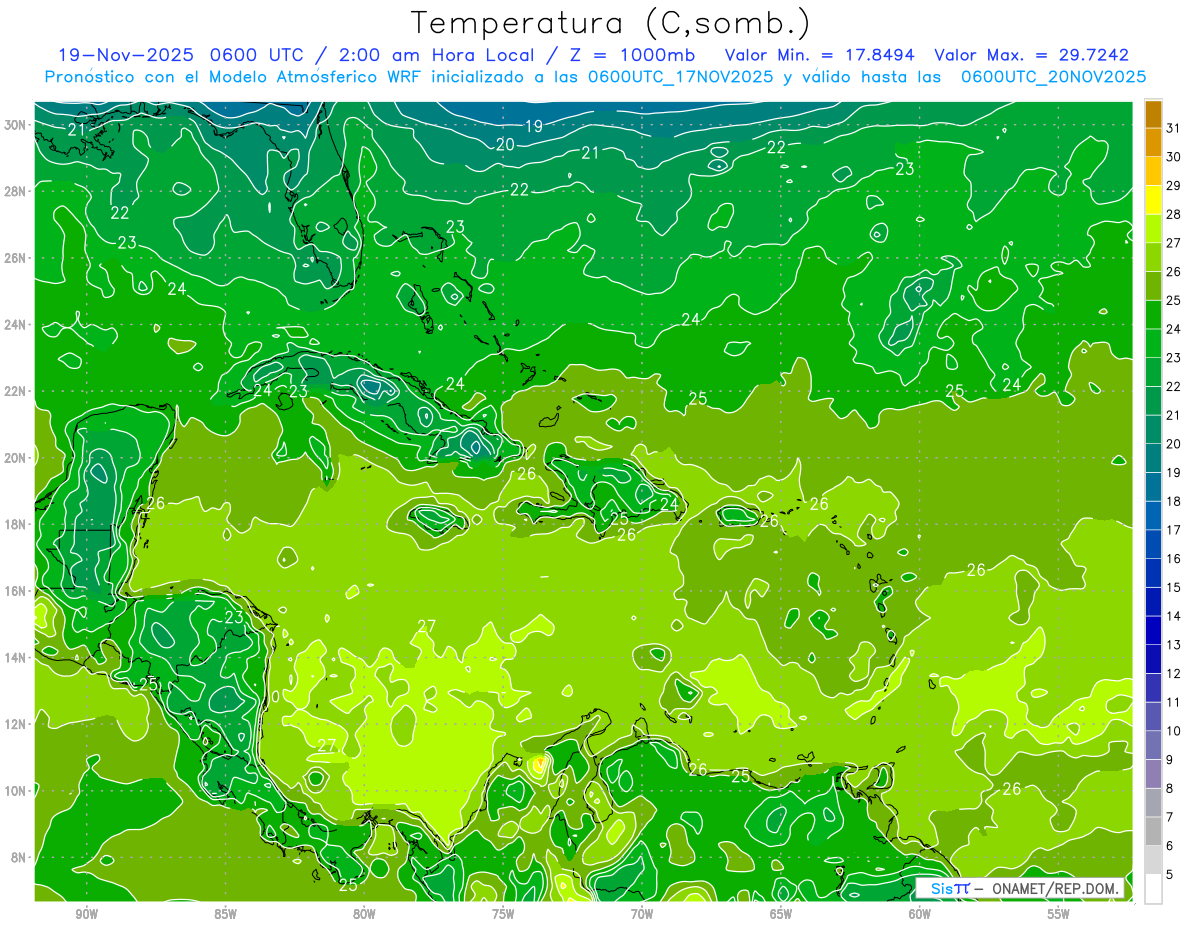Click the '85W' longitude axis label

pos(225,914)
